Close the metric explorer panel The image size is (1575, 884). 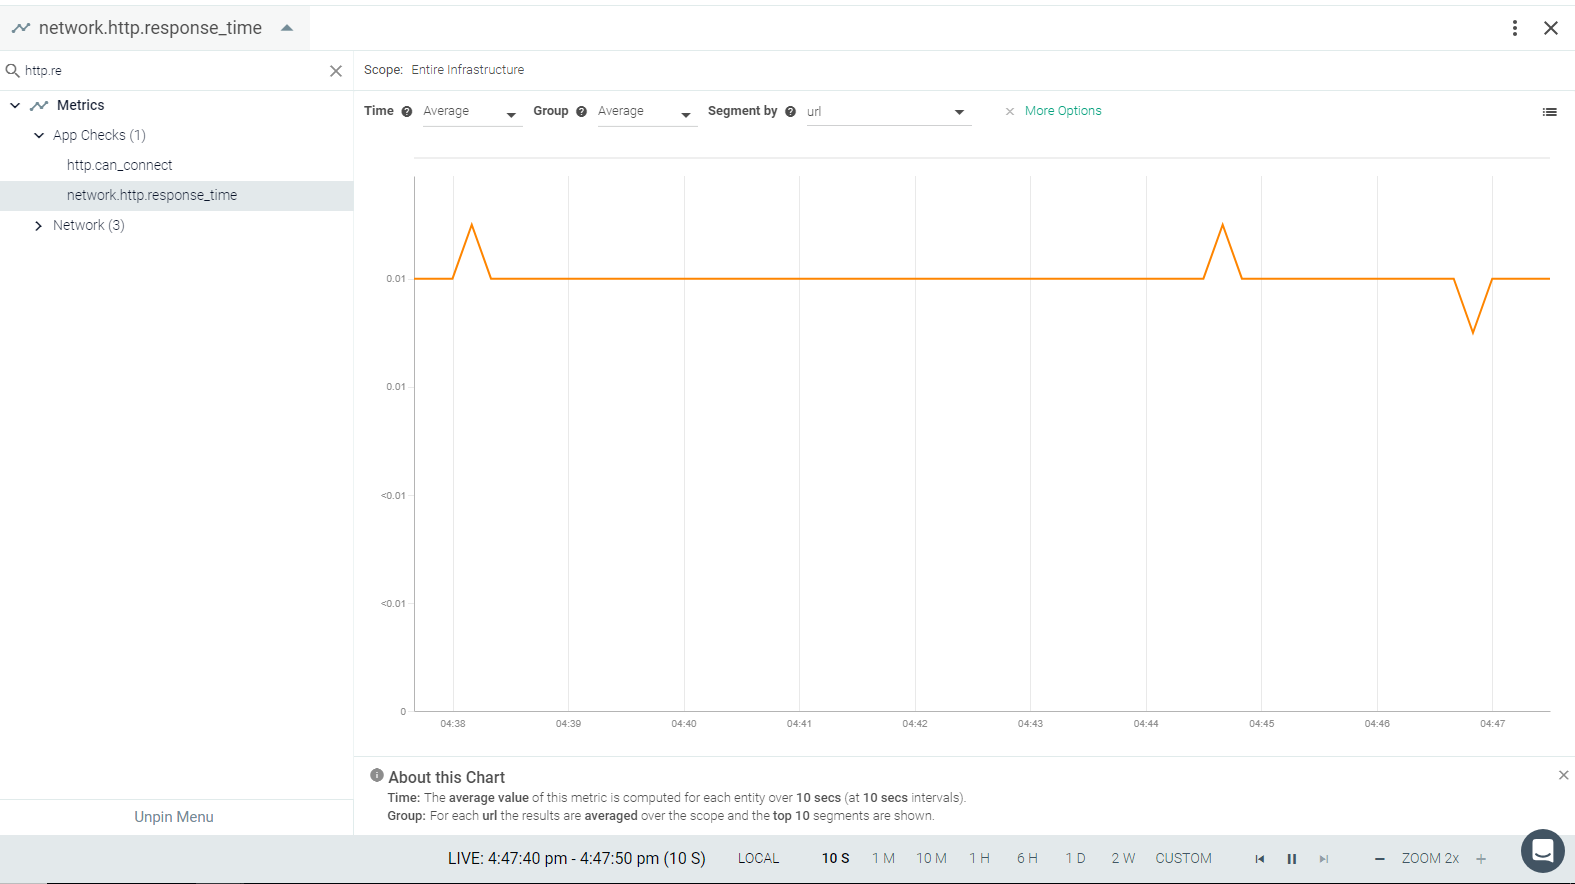pos(1551,28)
